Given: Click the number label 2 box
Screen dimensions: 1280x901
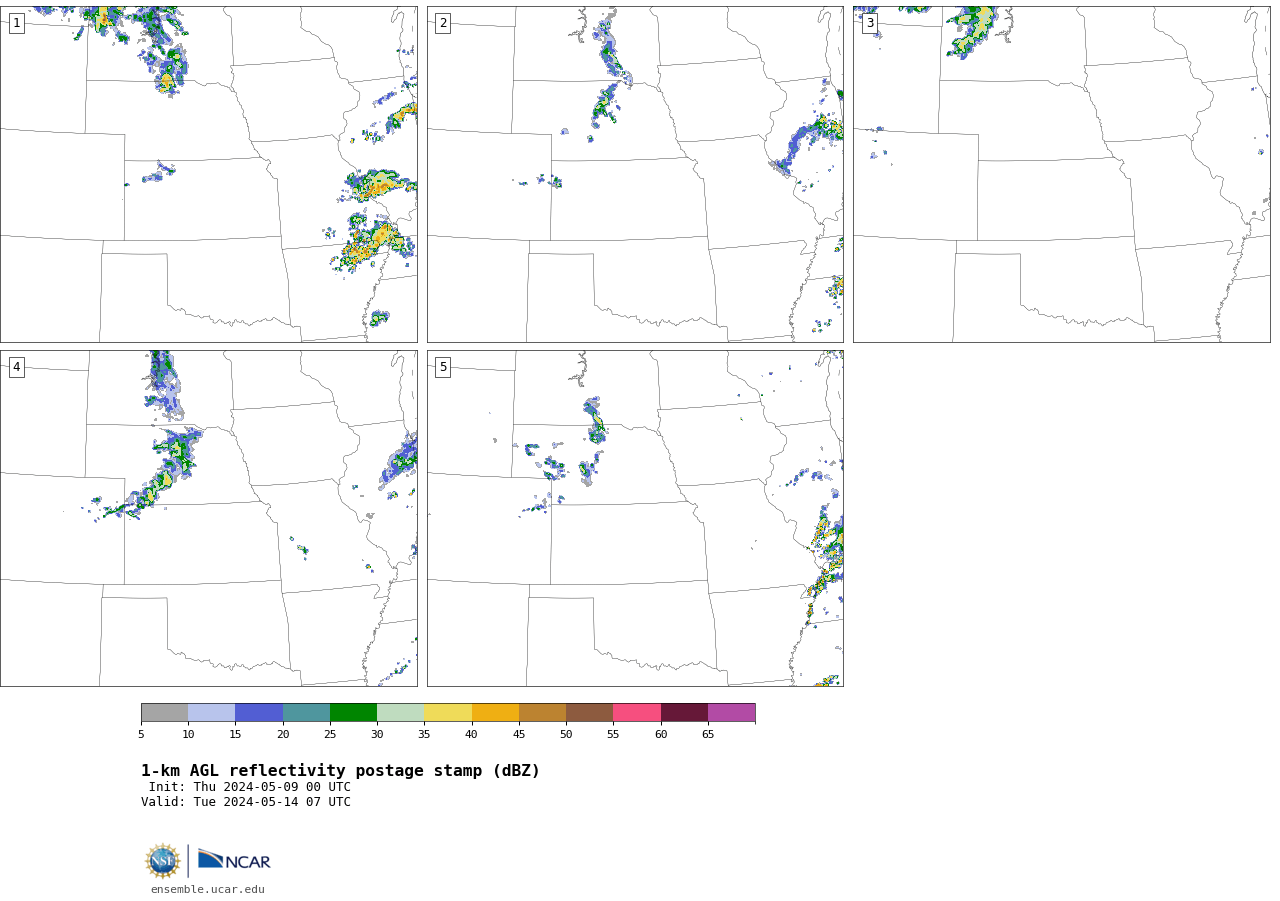Looking at the screenshot, I should point(443,23).
